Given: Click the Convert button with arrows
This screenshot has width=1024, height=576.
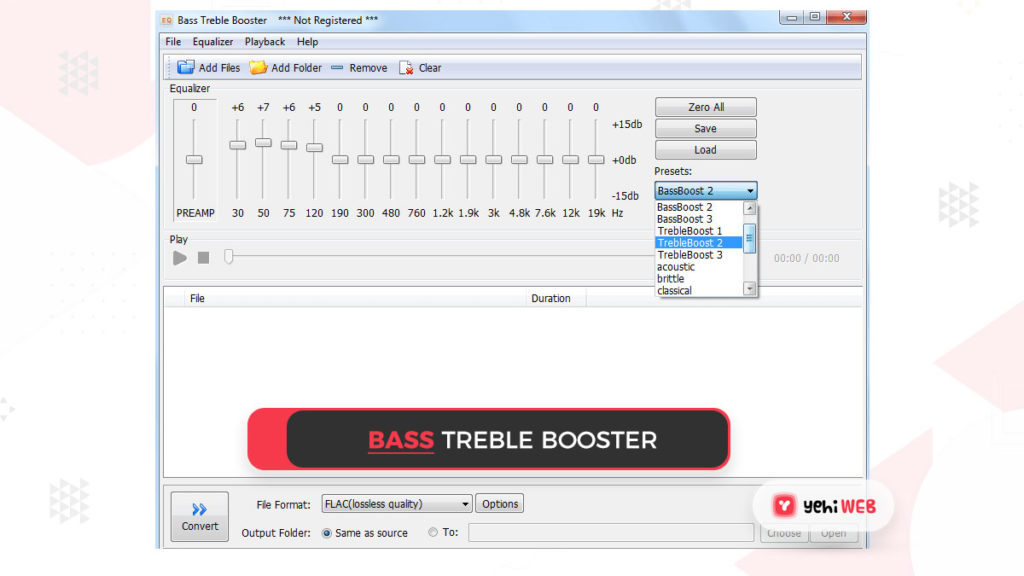Looking at the screenshot, I should [199, 516].
